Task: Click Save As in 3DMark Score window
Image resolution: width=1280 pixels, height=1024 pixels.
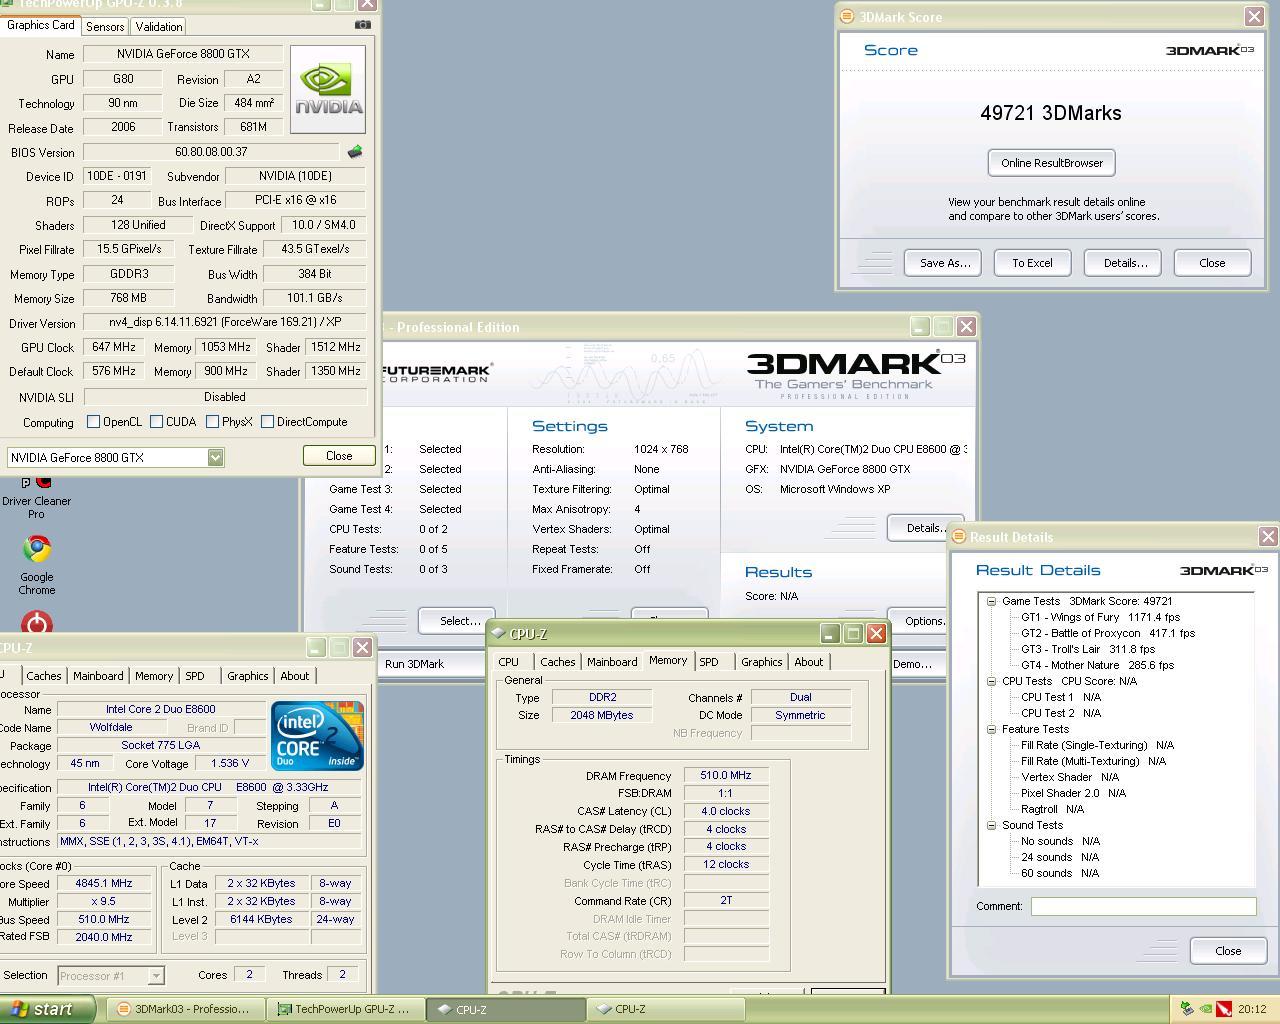Action: 945,263
